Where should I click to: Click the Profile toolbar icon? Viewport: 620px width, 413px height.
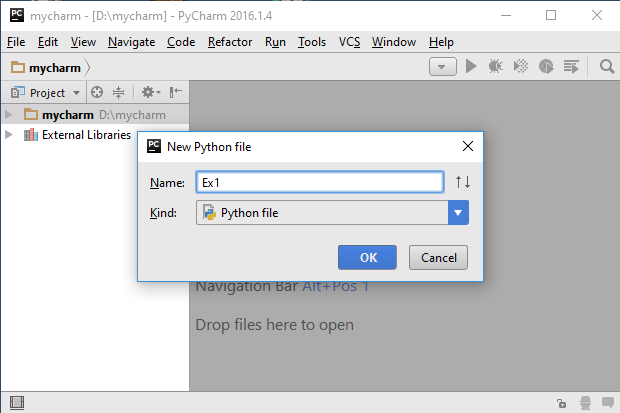pos(546,66)
